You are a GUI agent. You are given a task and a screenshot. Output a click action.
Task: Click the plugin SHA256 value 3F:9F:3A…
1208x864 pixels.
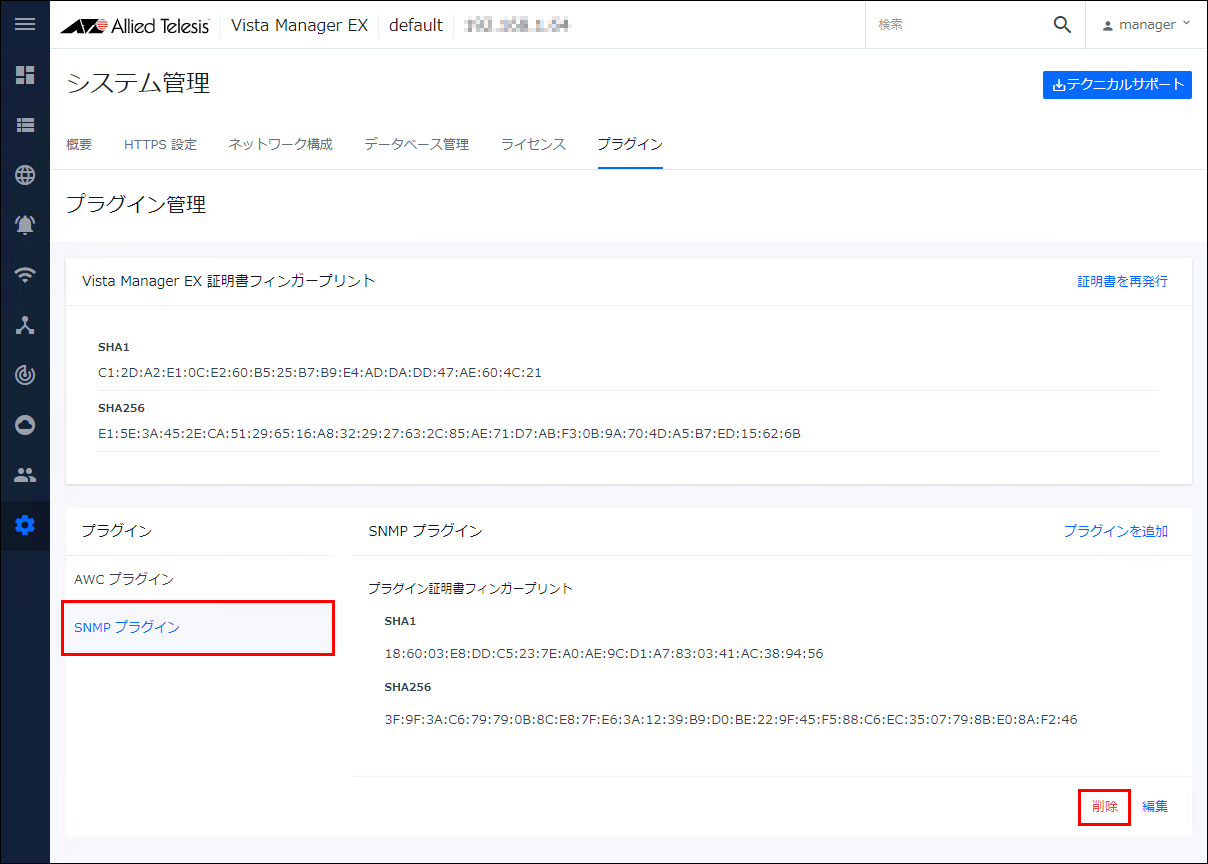pos(731,719)
